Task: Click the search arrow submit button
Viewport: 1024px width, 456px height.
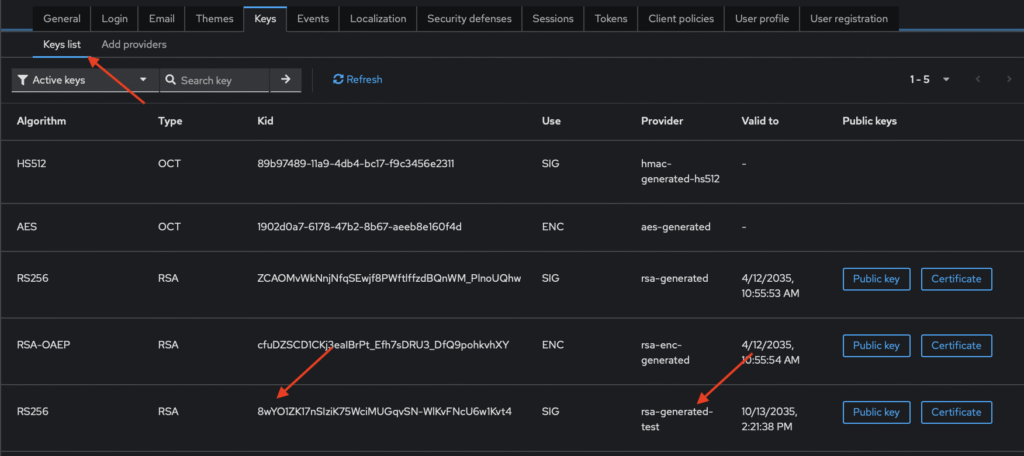Action: point(285,80)
